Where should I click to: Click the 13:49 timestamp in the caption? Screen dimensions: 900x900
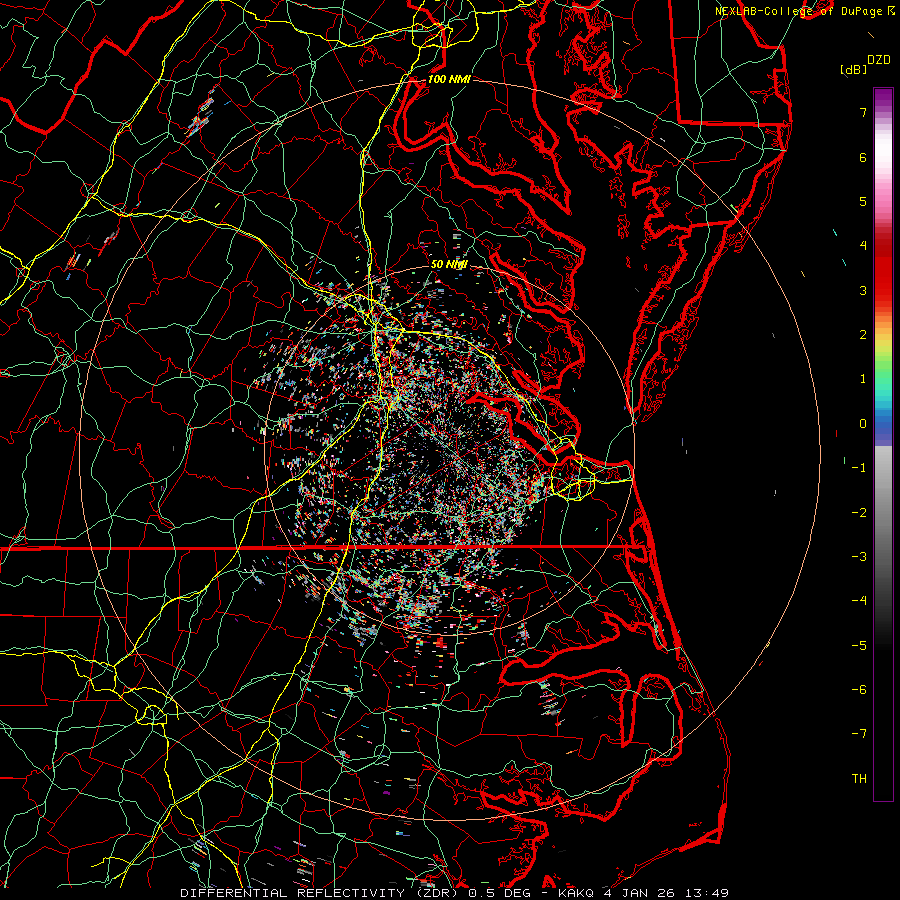click(x=706, y=893)
